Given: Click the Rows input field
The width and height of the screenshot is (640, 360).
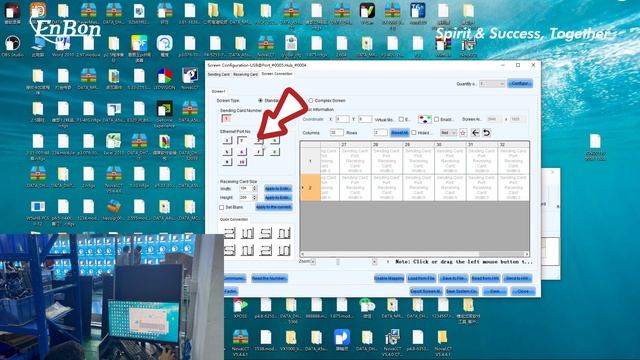Looking at the screenshot, I should [380, 133].
